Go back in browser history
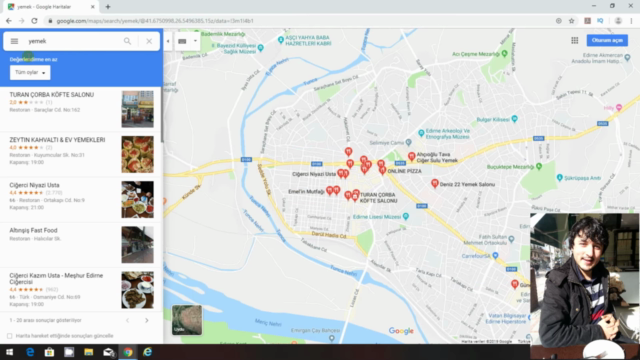Screen dimensions: 640x360 point(9,21)
